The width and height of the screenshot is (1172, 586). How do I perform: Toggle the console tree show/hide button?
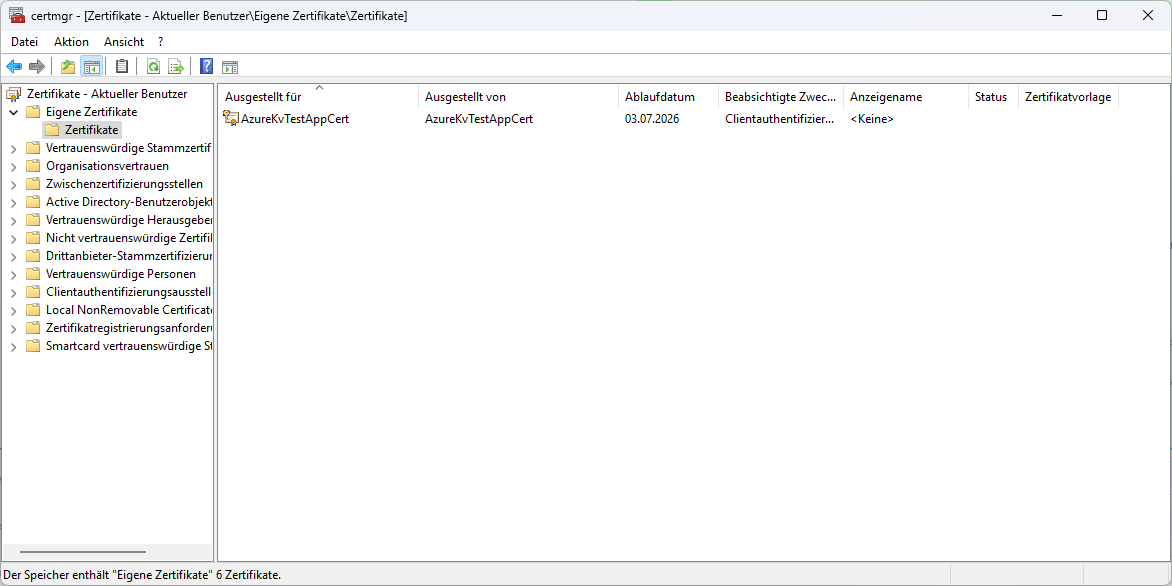tap(91, 67)
